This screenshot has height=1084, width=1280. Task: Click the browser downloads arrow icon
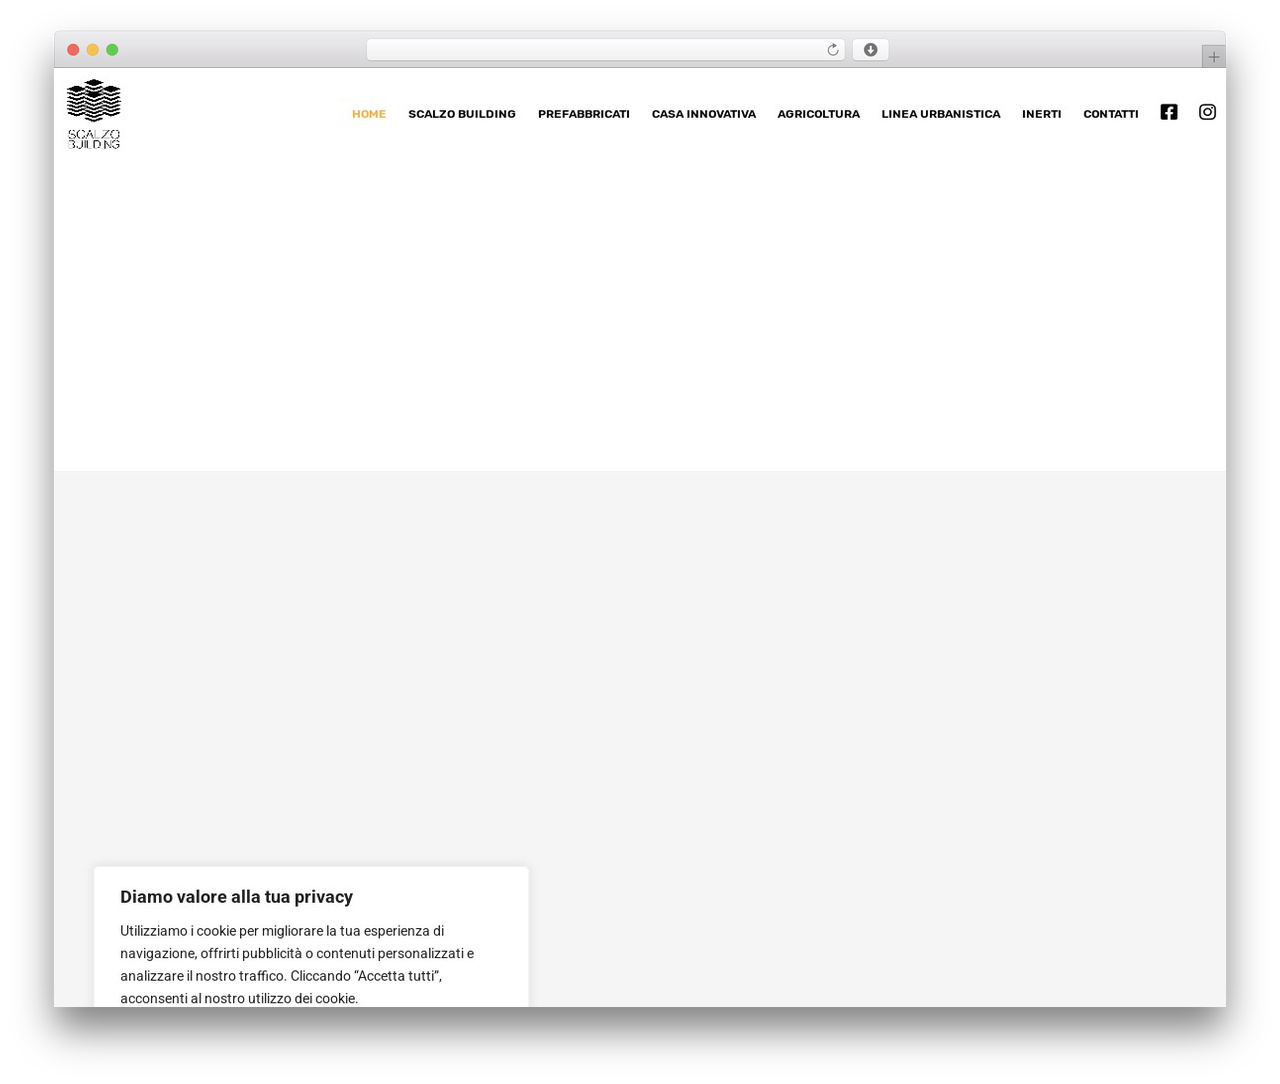click(870, 50)
